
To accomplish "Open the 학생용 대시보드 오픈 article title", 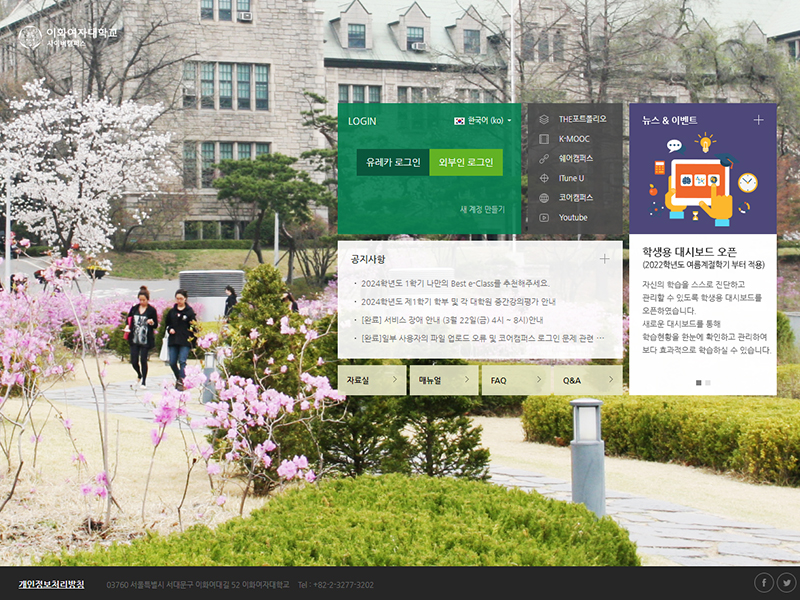I will point(689,252).
